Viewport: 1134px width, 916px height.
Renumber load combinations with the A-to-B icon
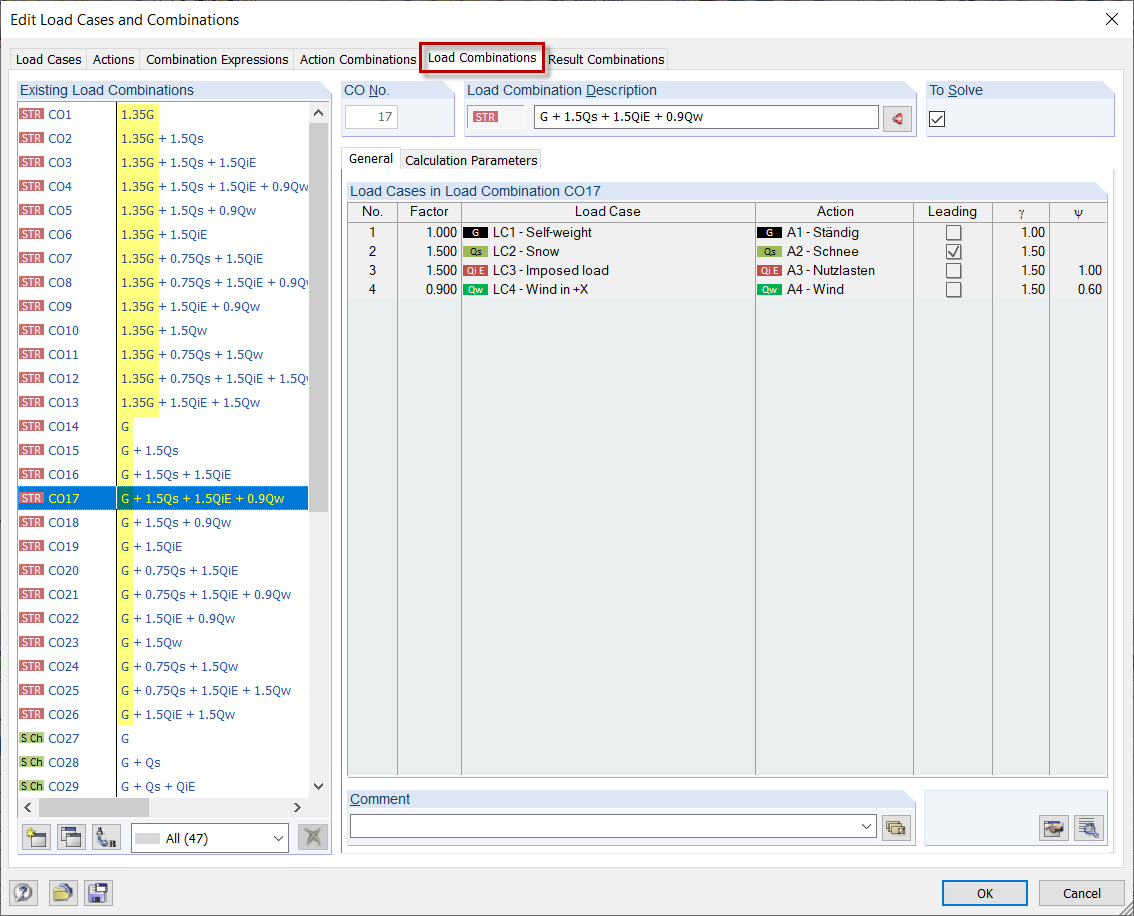click(107, 838)
